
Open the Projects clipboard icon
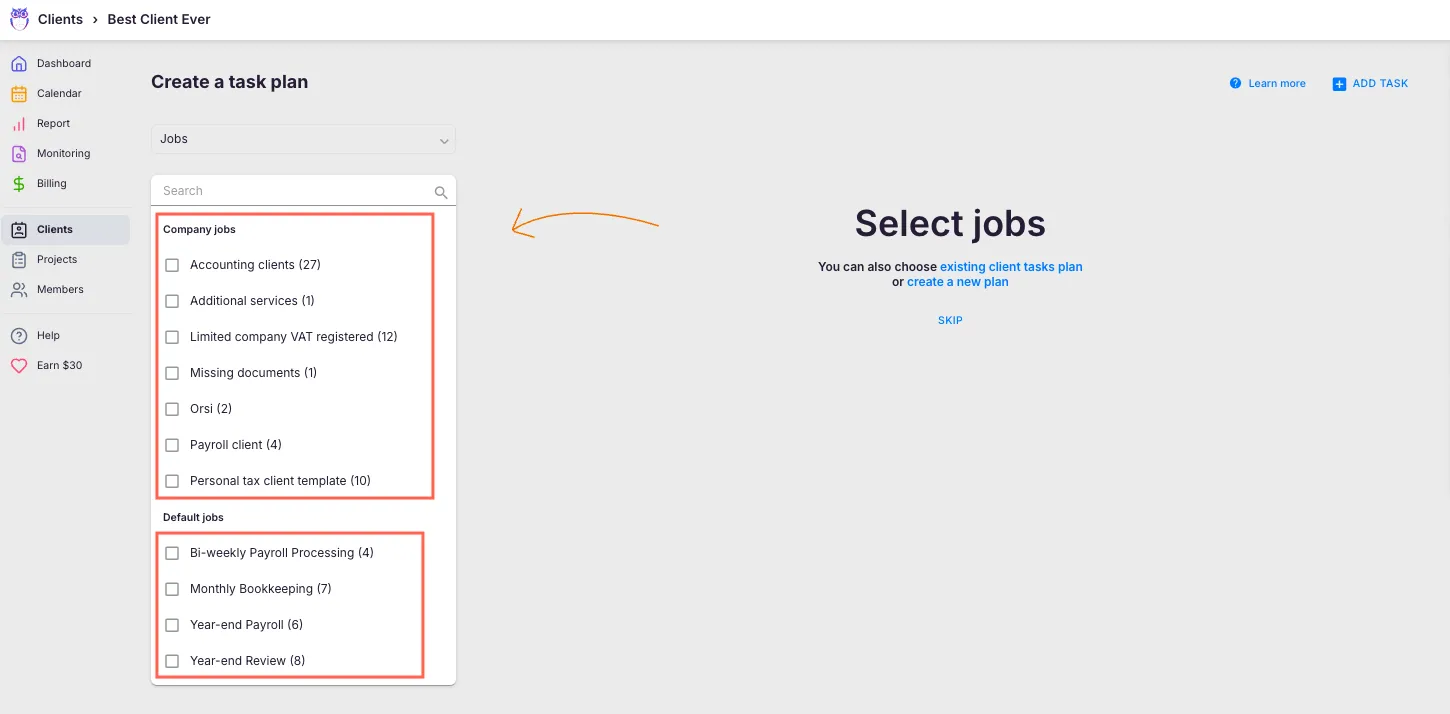[19, 260]
